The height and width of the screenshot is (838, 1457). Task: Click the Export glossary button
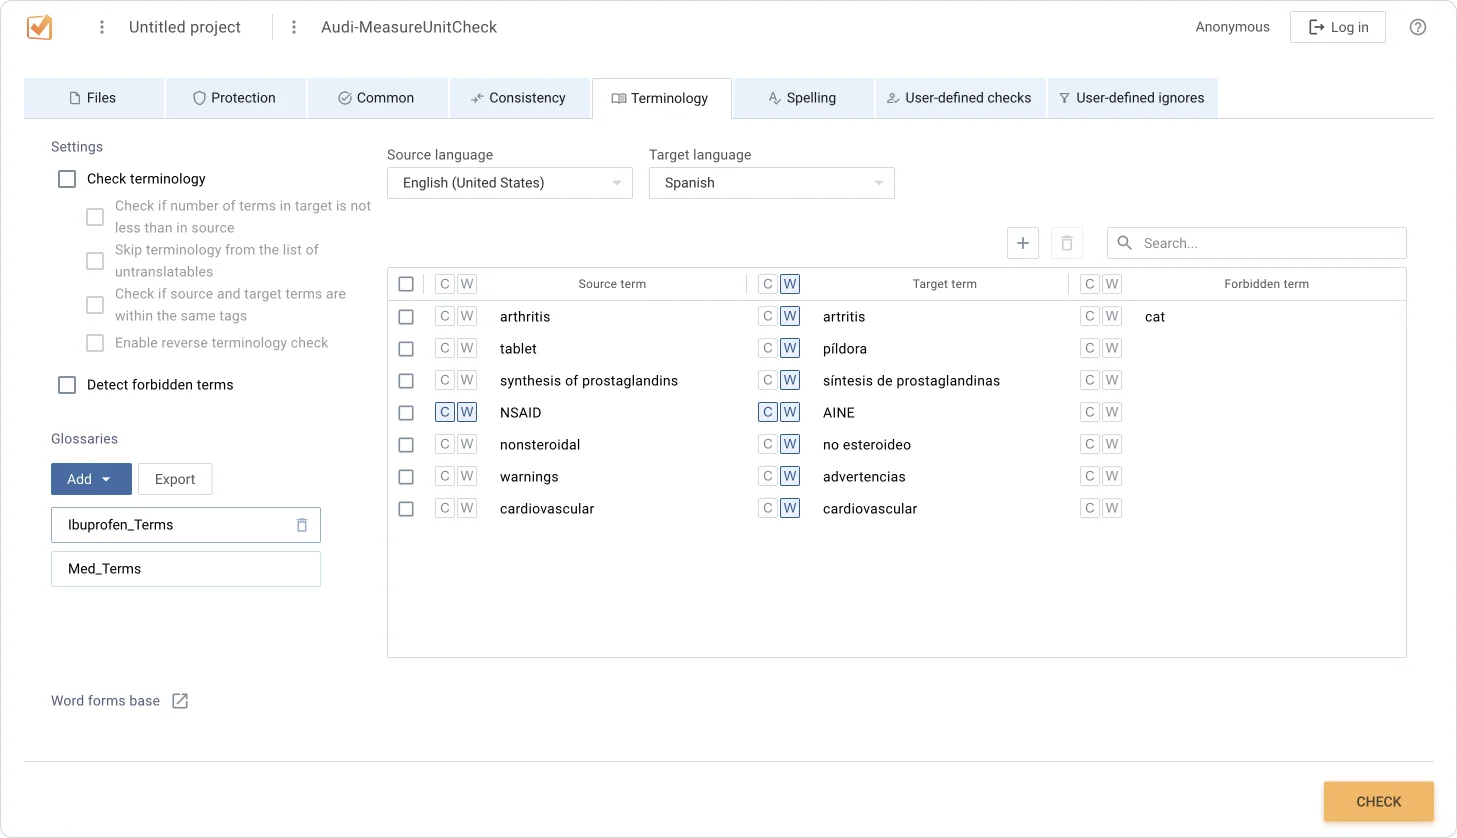point(175,479)
